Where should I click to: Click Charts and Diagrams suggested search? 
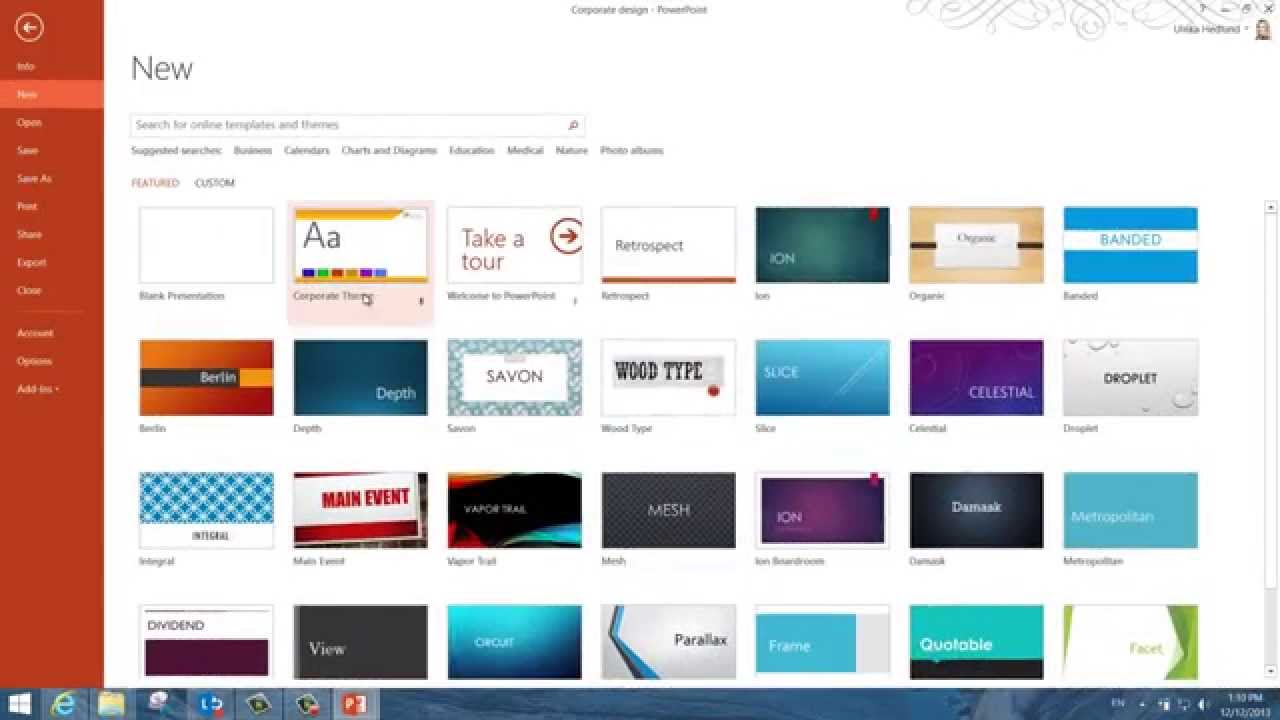click(389, 151)
